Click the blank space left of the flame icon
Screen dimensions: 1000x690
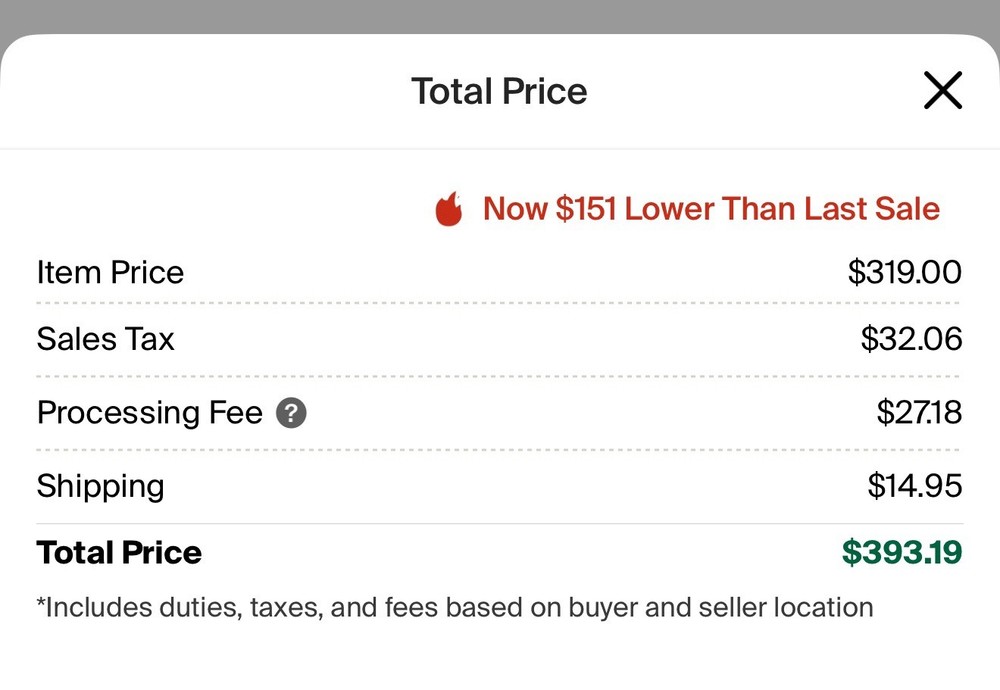click(x=220, y=210)
